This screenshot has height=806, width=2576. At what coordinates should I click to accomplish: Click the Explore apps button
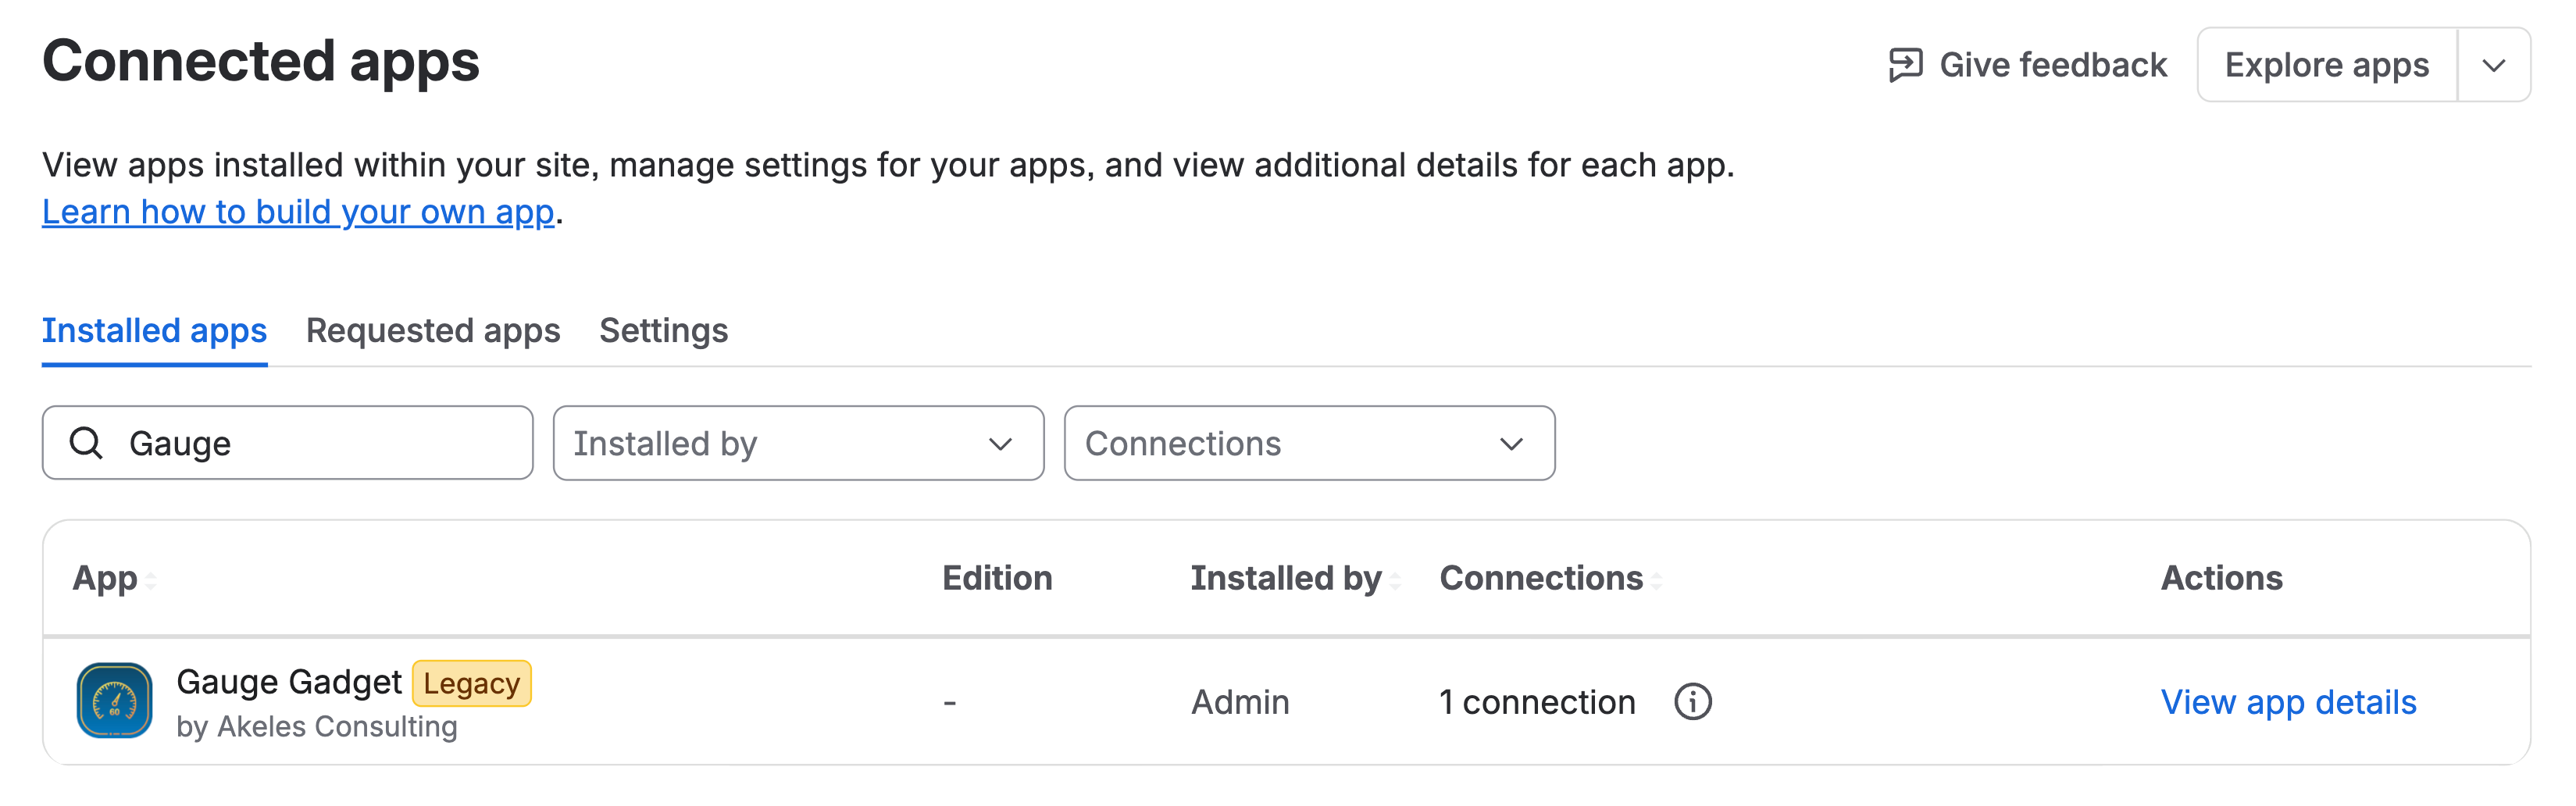click(2326, 65)
